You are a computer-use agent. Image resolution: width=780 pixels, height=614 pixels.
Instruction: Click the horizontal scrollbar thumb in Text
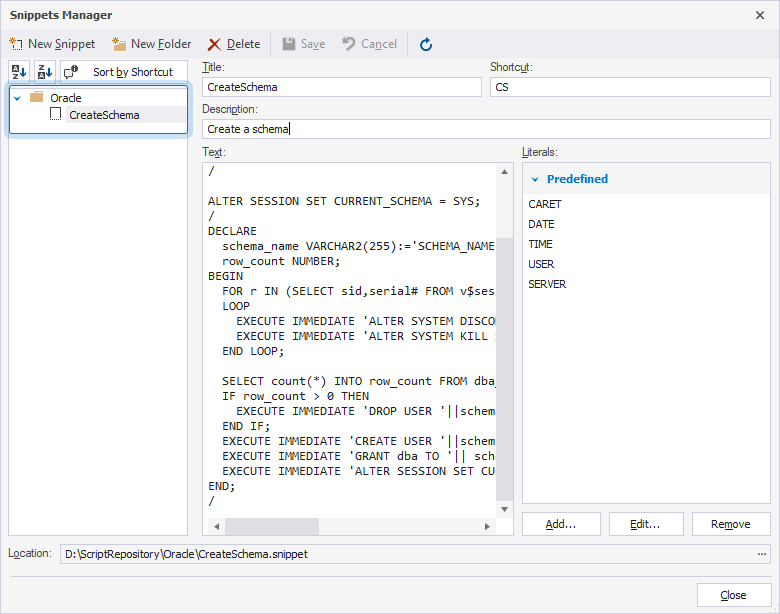(x=272, y=526)
